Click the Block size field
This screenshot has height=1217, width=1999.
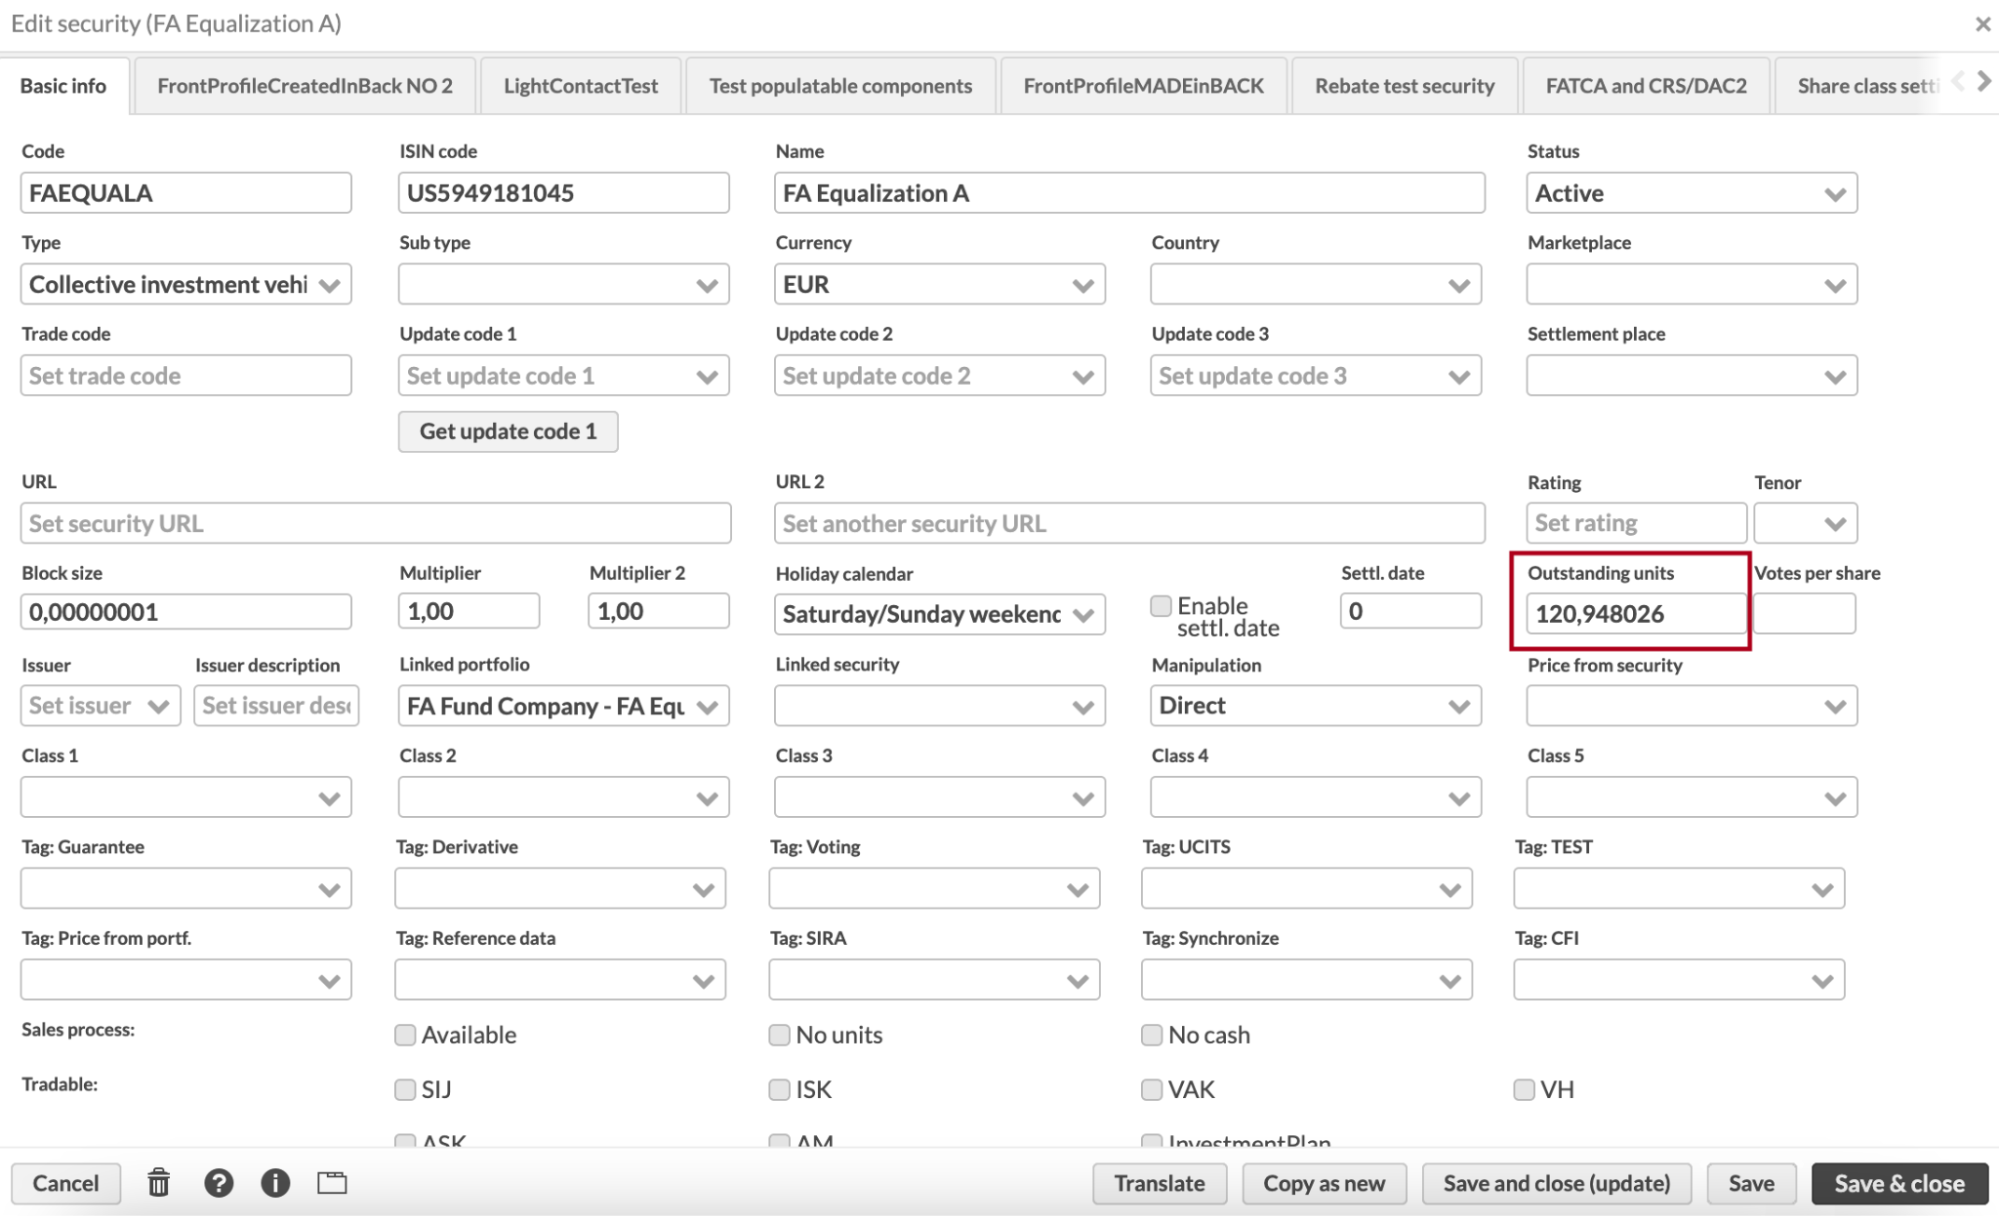point(186,611)
